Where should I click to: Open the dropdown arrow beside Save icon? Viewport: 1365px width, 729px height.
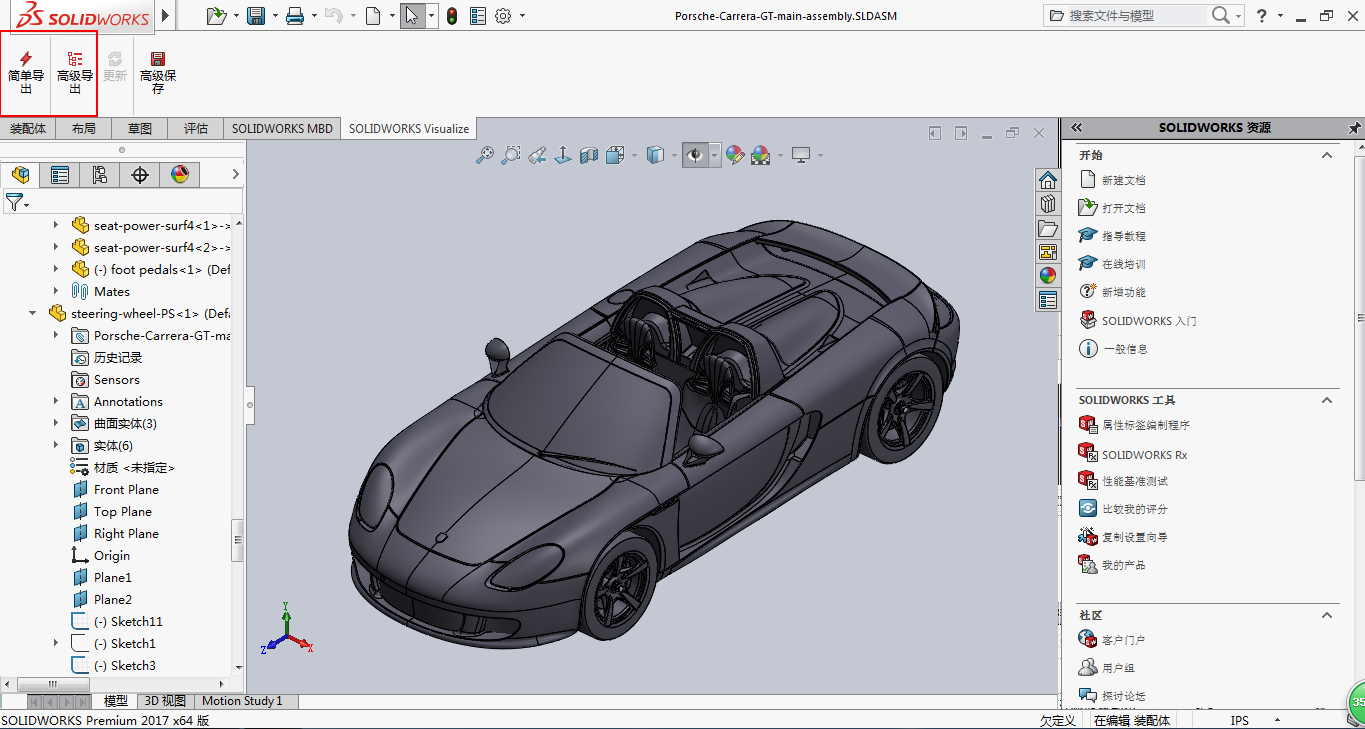click(276, 16)
